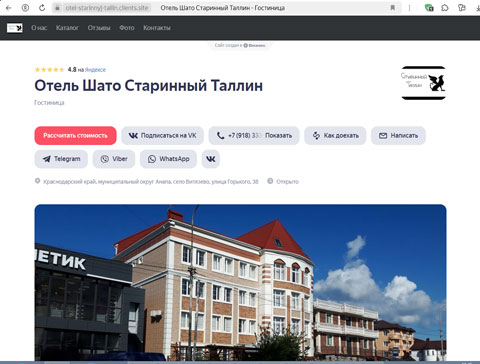Screen dimensions: 480x364
Task: Click the toolbar icon right of the extensions puzzle
Action: pyautogui.click(x=461, y=8)
